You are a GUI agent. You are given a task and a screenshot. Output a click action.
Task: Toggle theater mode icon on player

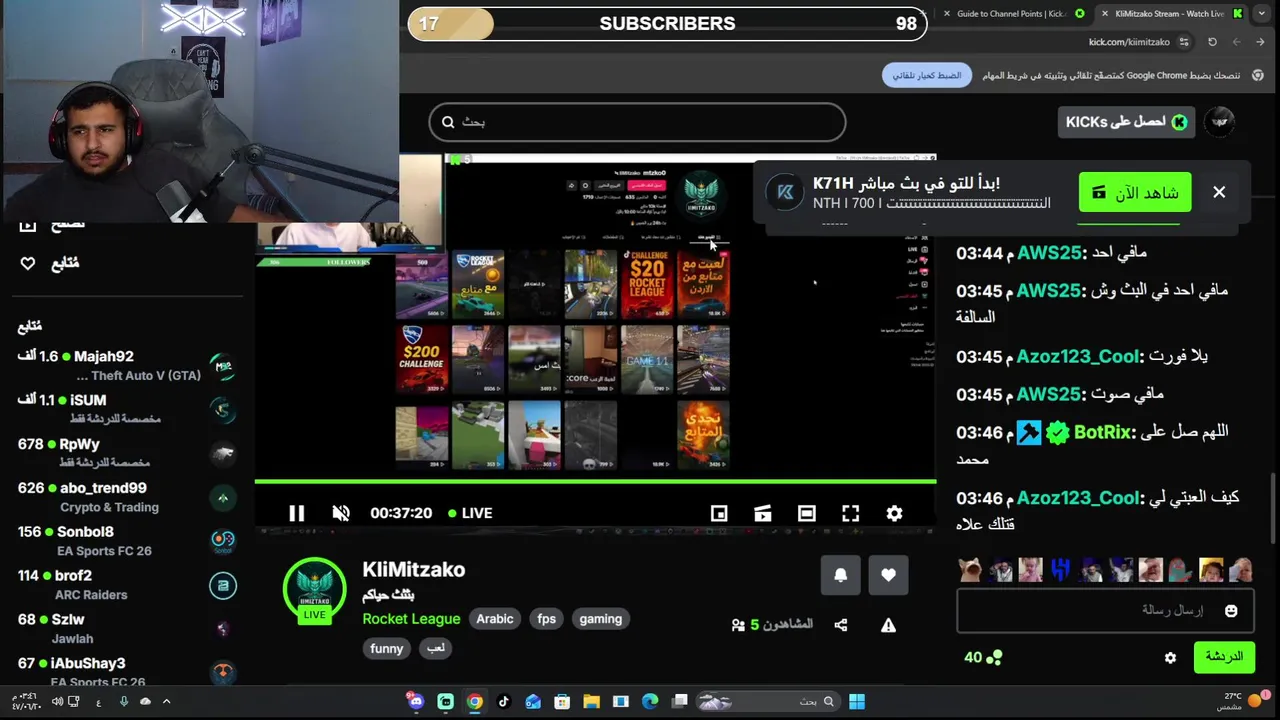[806, 513]
